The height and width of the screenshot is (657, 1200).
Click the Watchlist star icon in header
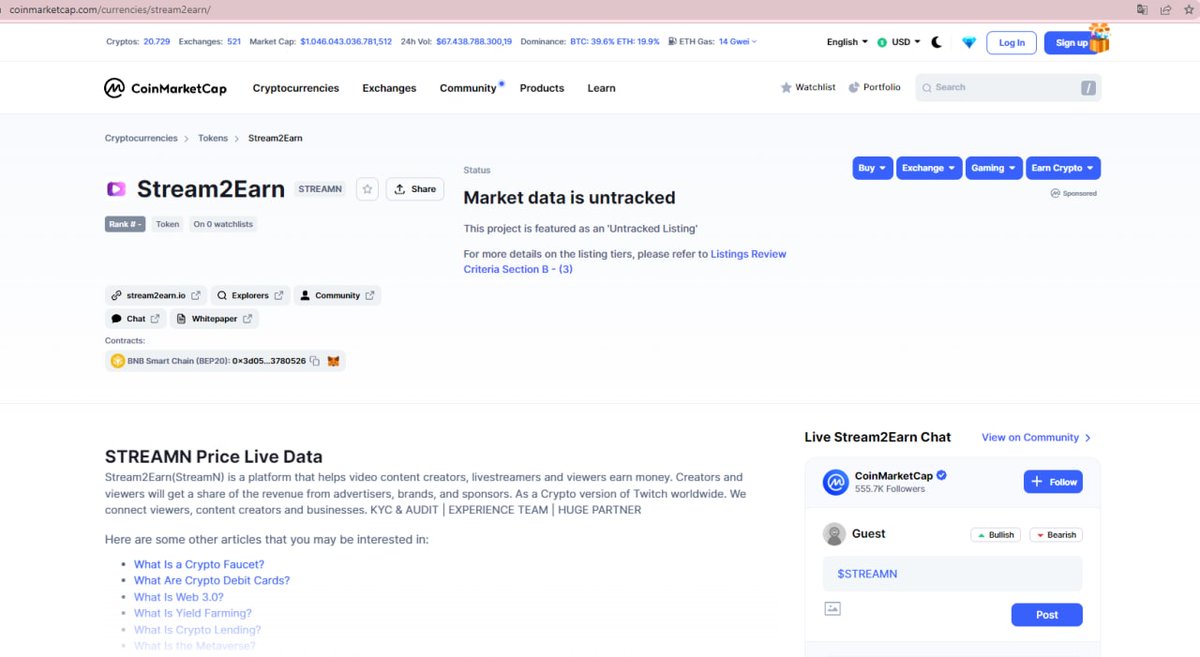tap(786, 88)
